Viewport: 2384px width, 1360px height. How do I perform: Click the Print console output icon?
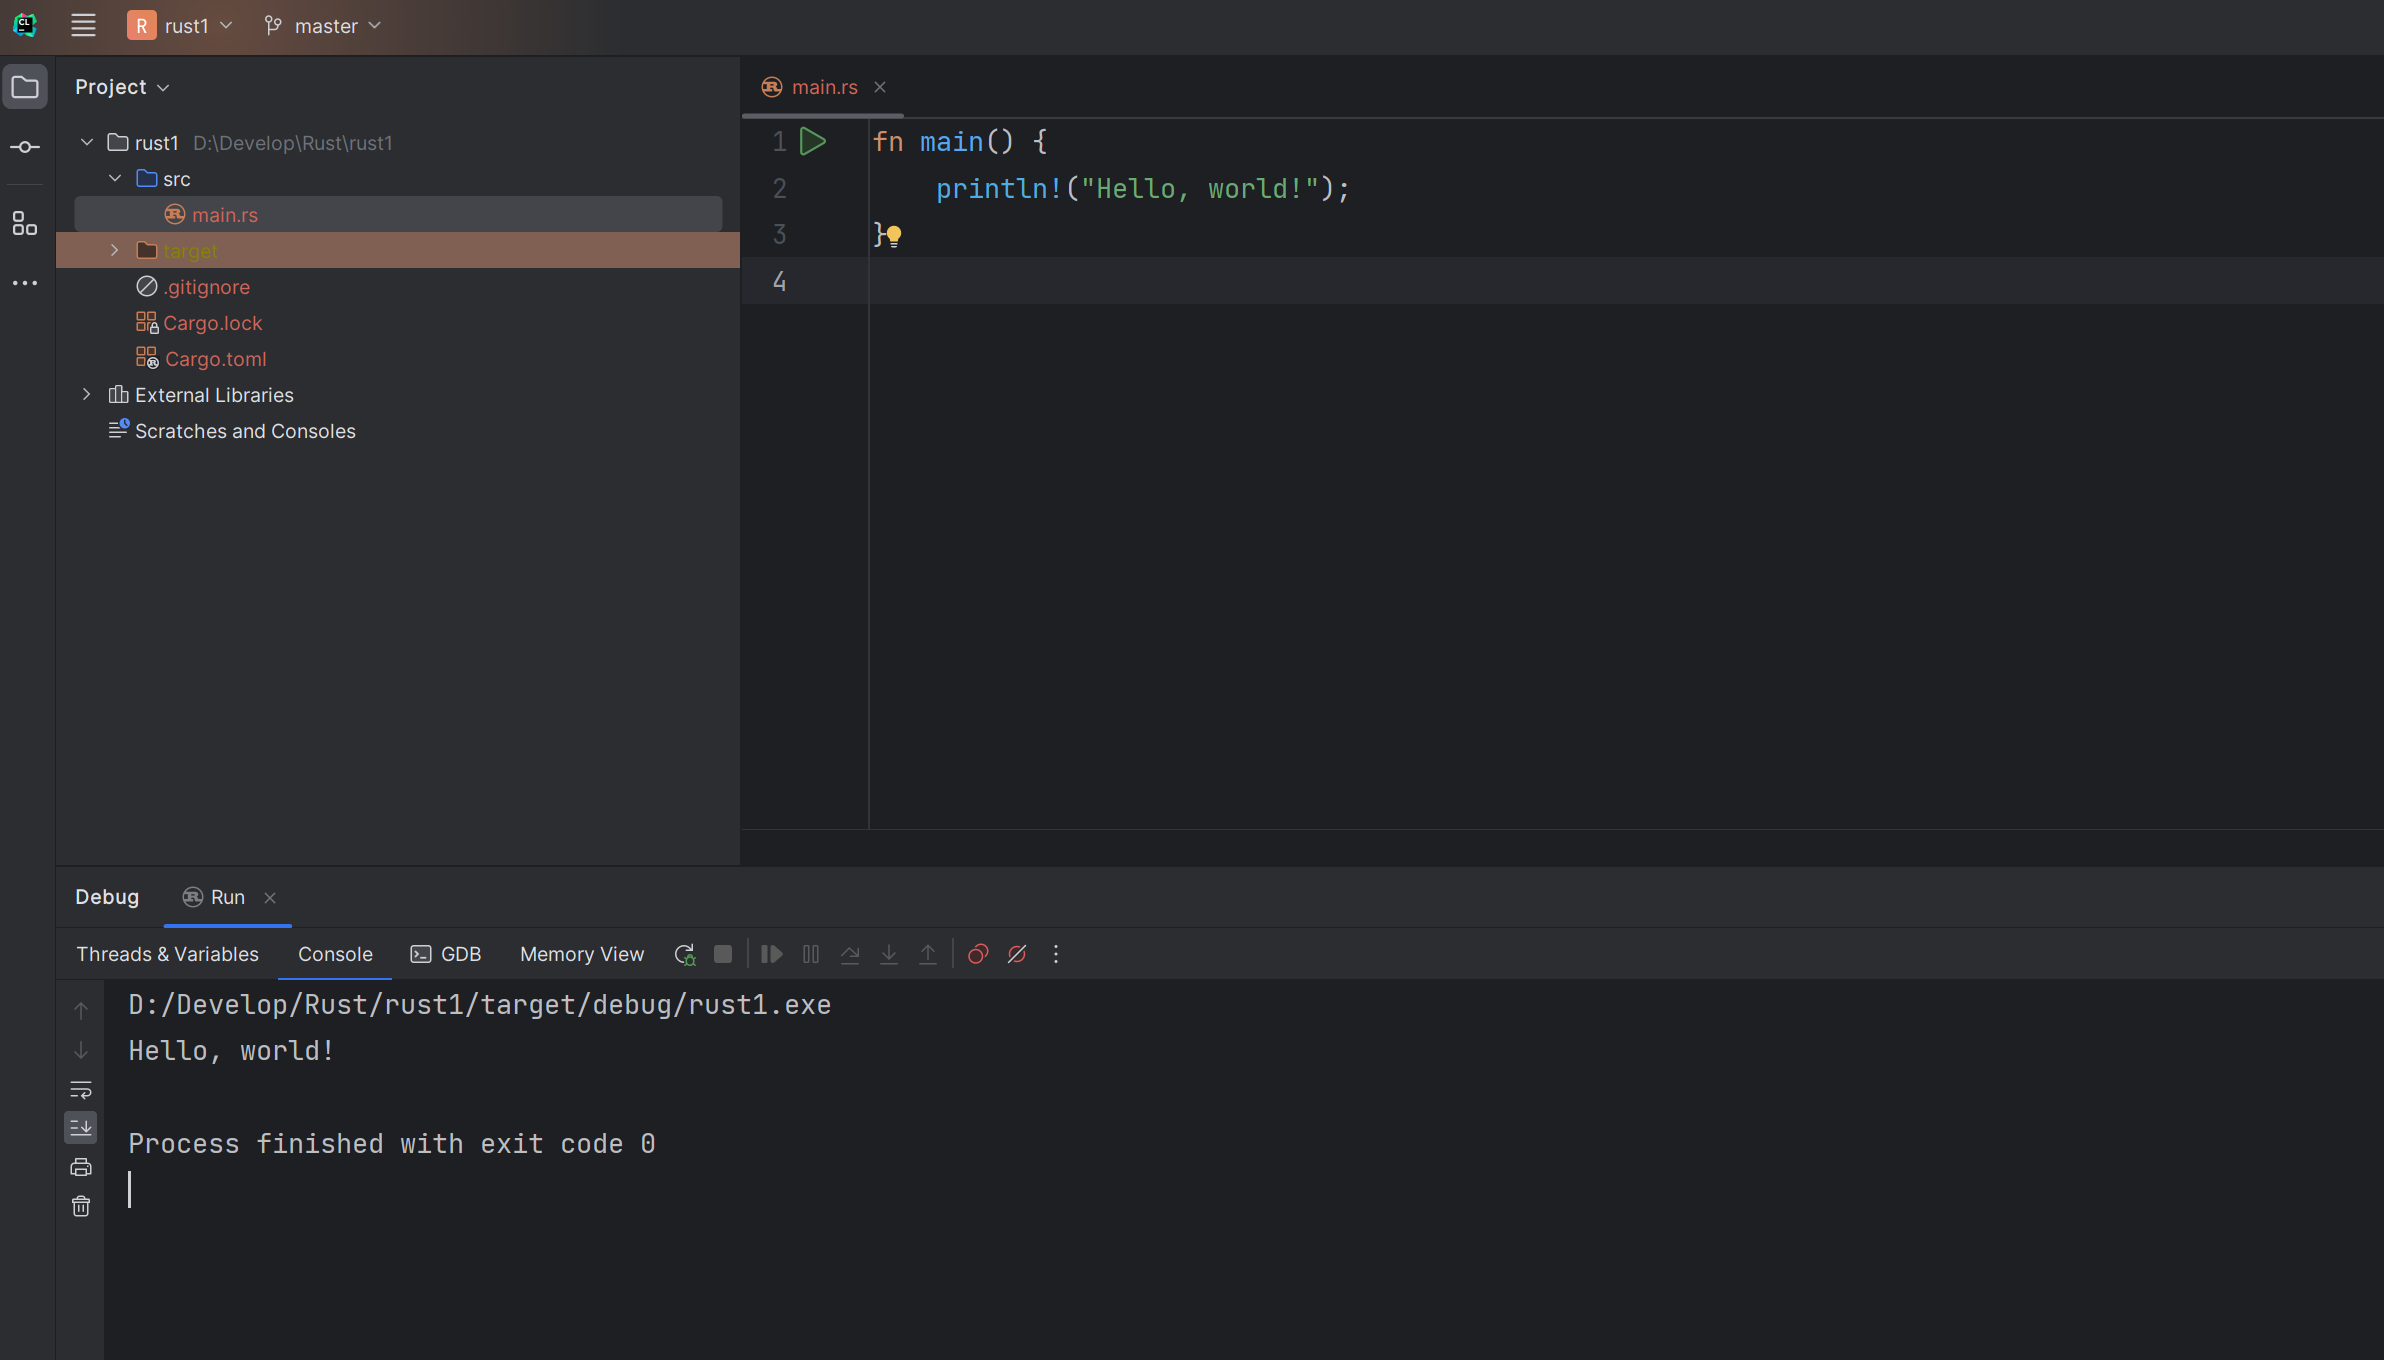[x=81, y=1167]
